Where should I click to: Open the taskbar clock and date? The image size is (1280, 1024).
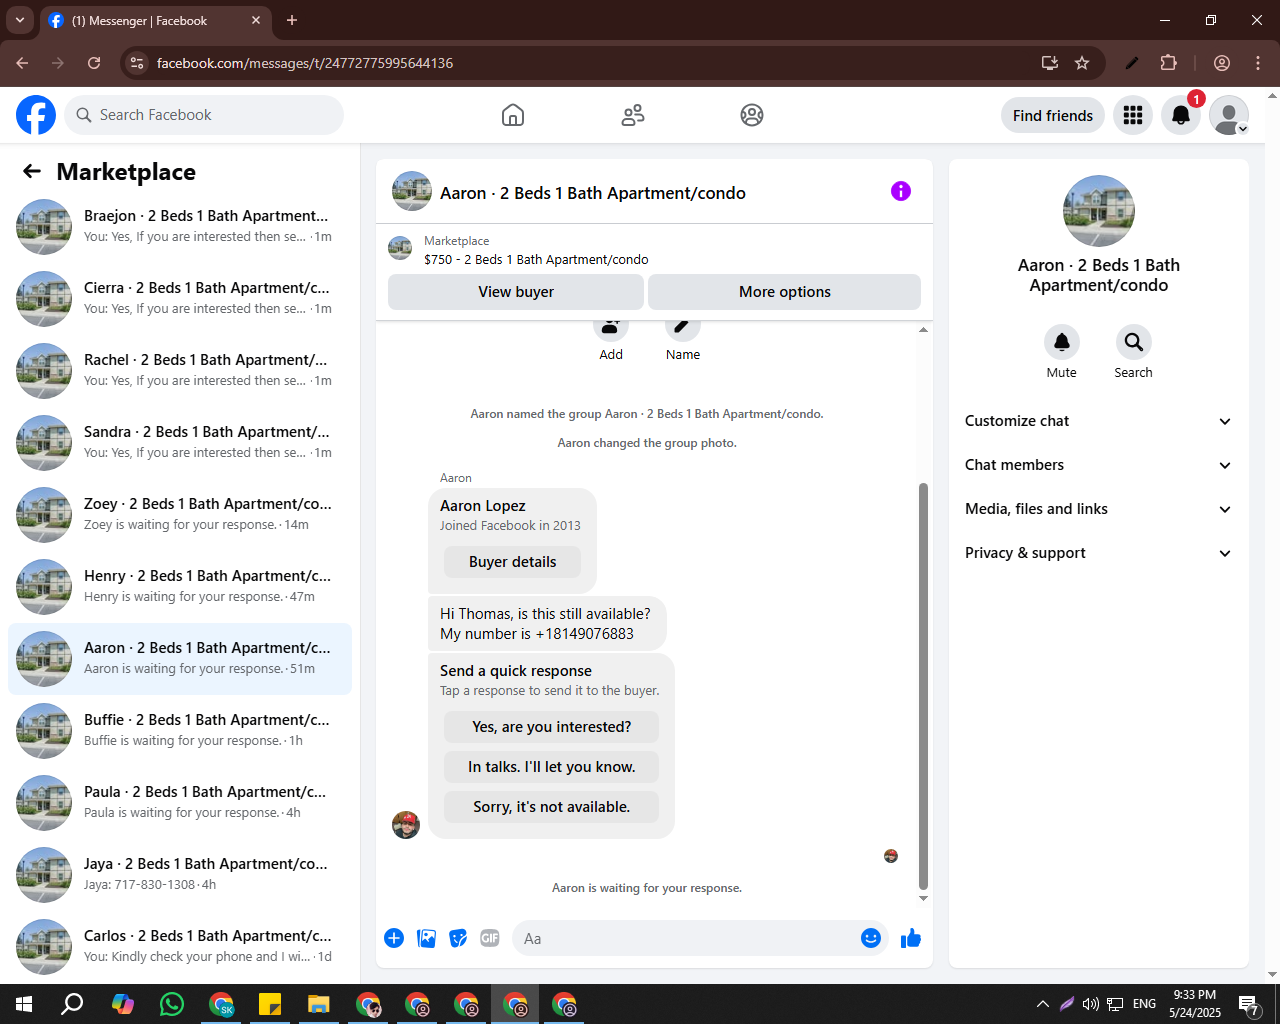pyautogui.click(x=1195, y=1004)
